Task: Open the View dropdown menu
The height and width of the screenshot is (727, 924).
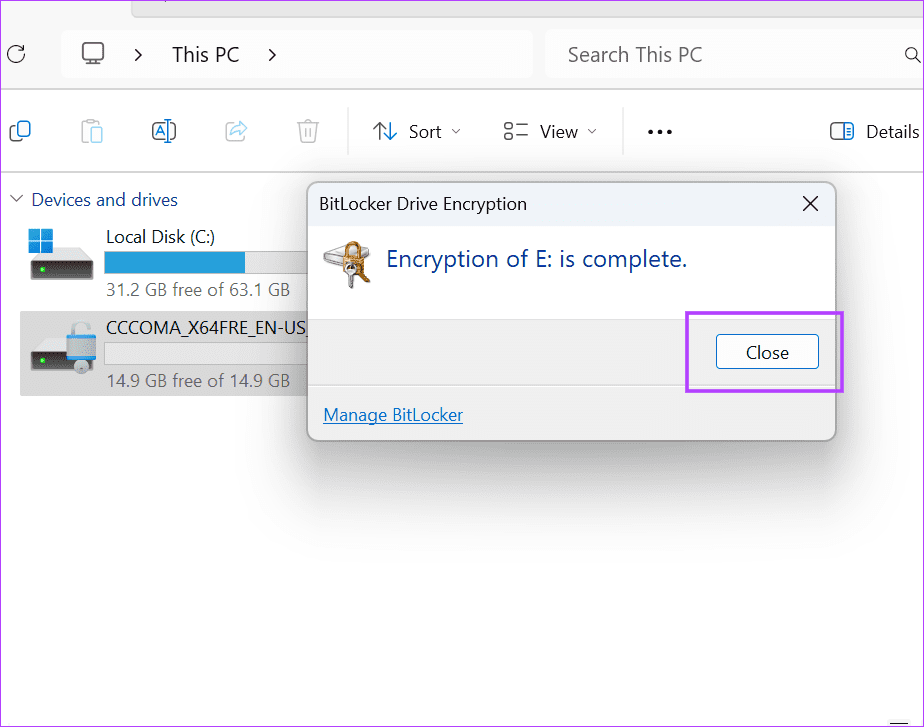Action: point(550,132)
